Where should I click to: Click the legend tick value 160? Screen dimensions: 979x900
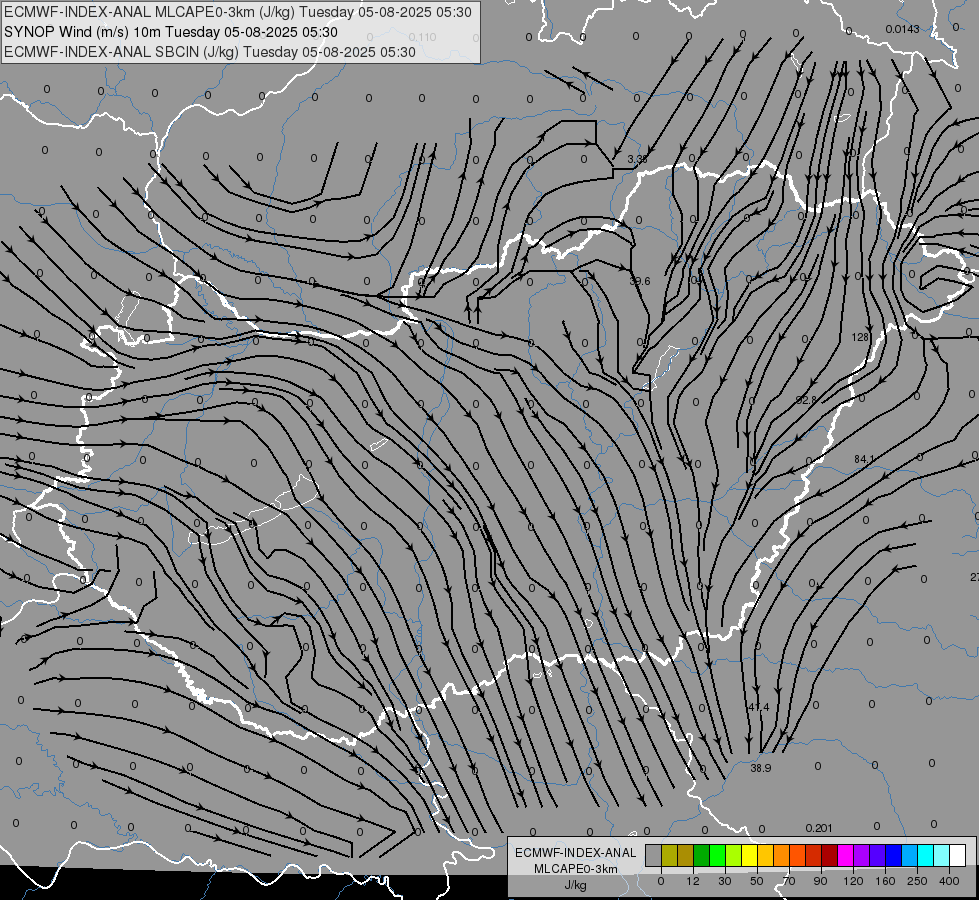(x=885, y=881)
